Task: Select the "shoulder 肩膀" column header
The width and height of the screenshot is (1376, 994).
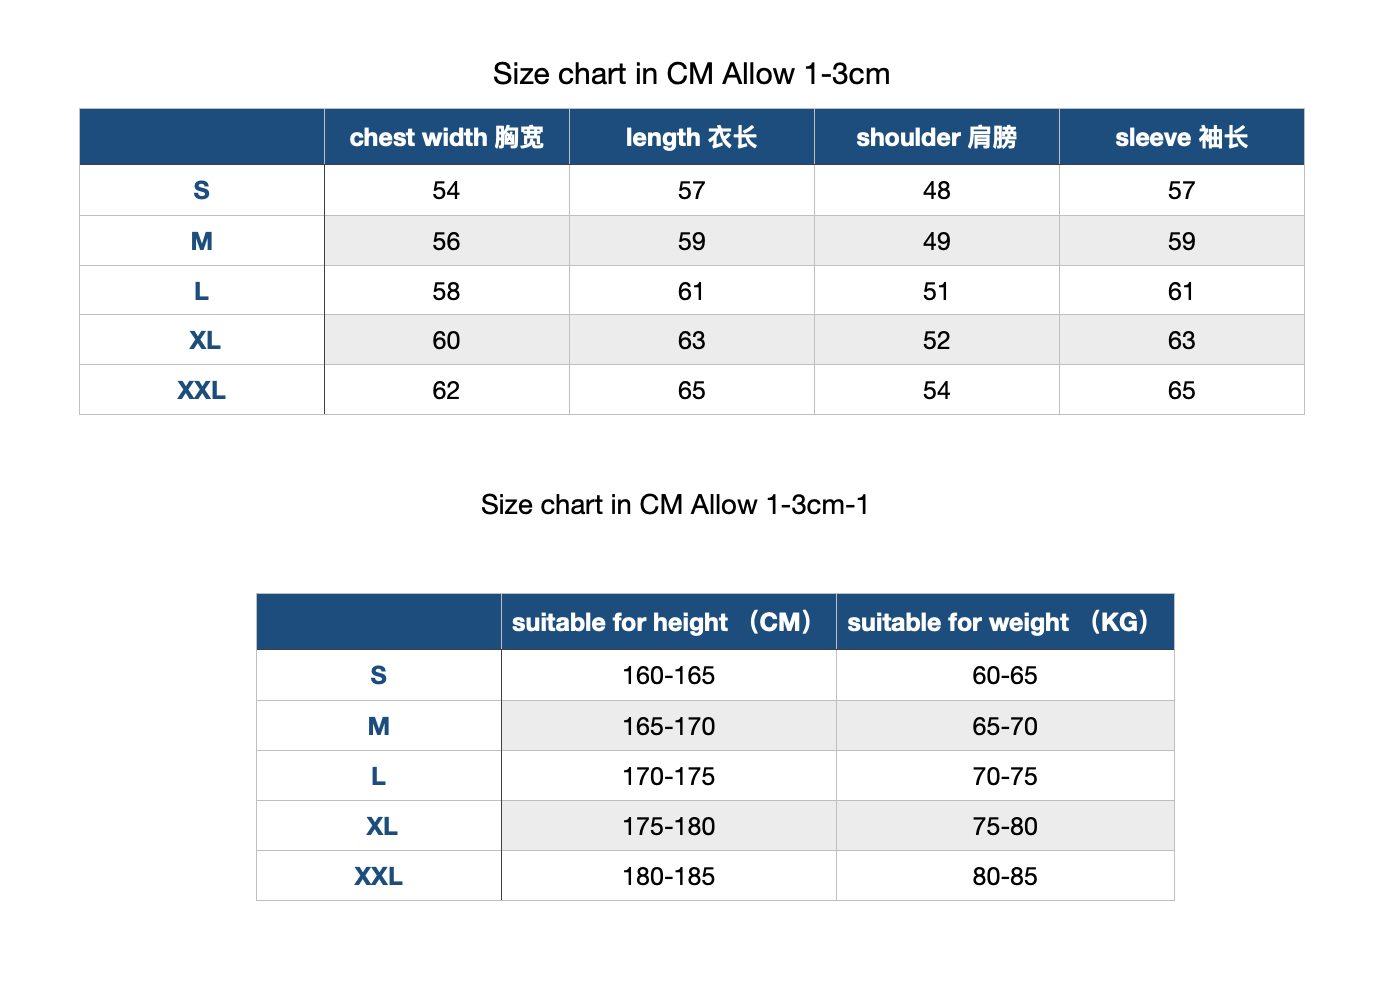Action: [936, 137]
